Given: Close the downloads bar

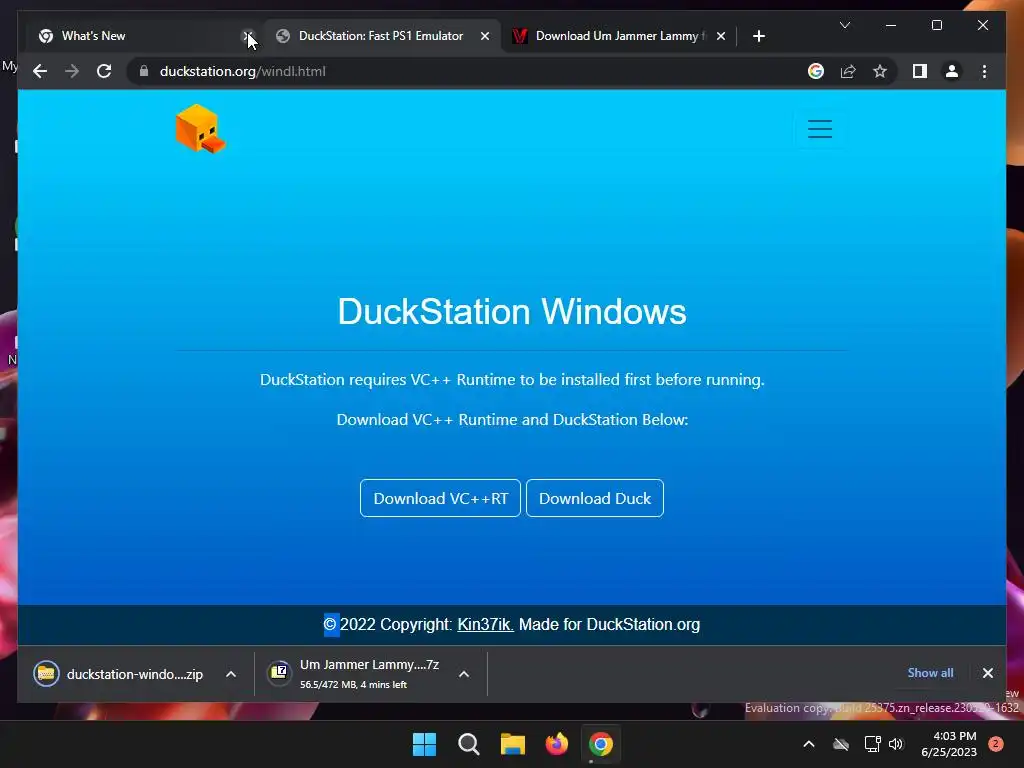Looking at the screenshot, I should click(x=987, y=673).
